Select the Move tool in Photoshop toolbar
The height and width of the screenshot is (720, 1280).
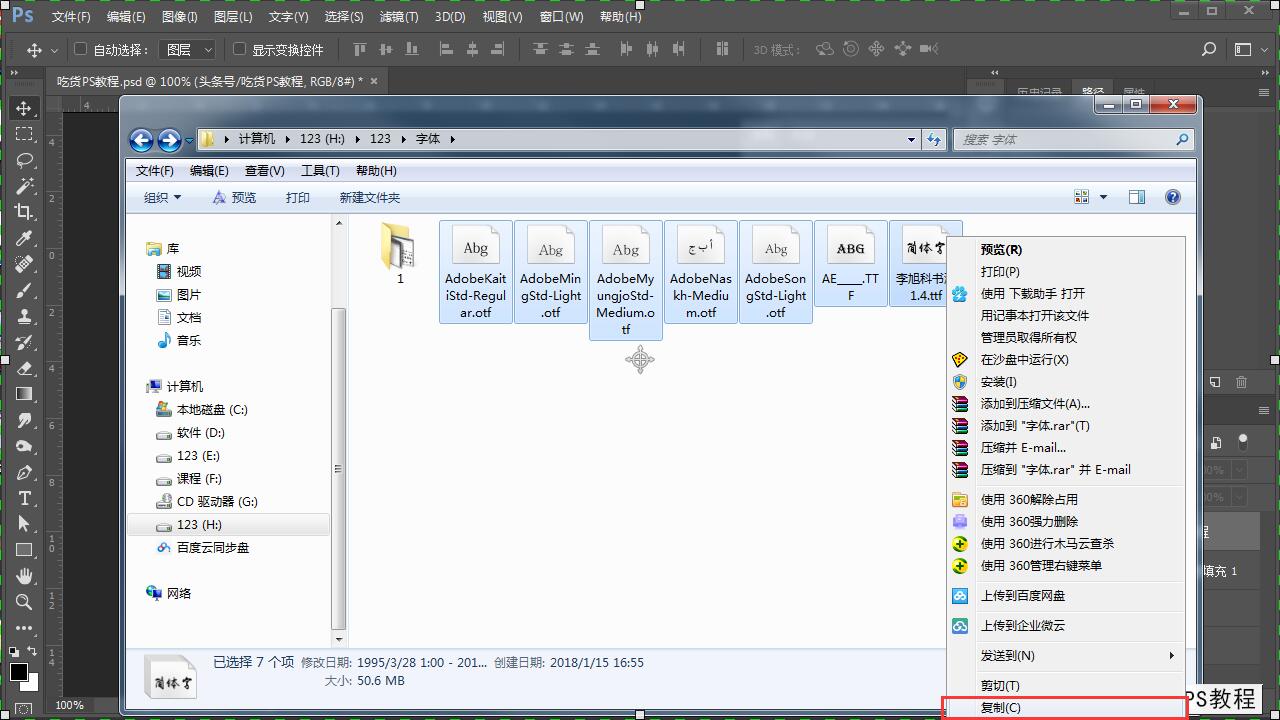(25, 108)
